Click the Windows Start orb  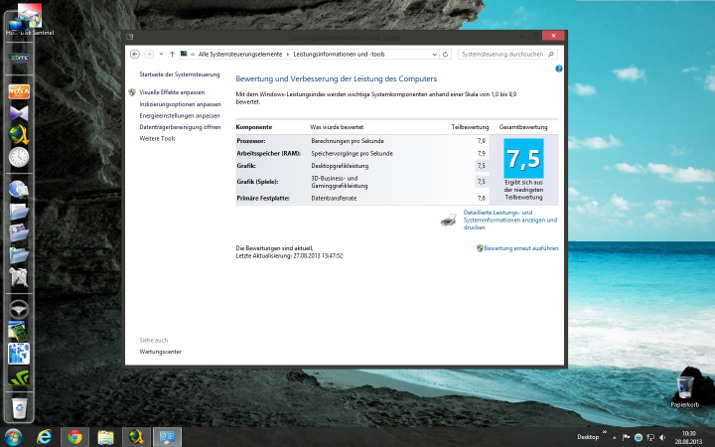[x=13, y=437]
